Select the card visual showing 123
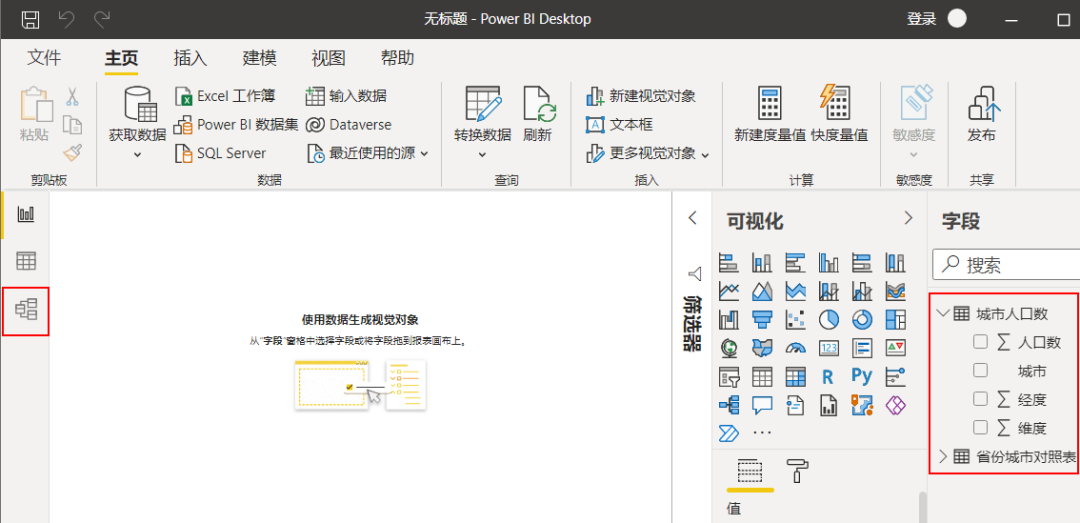The width and height of the screenshot is (1080, 523). tap(829, 347)
